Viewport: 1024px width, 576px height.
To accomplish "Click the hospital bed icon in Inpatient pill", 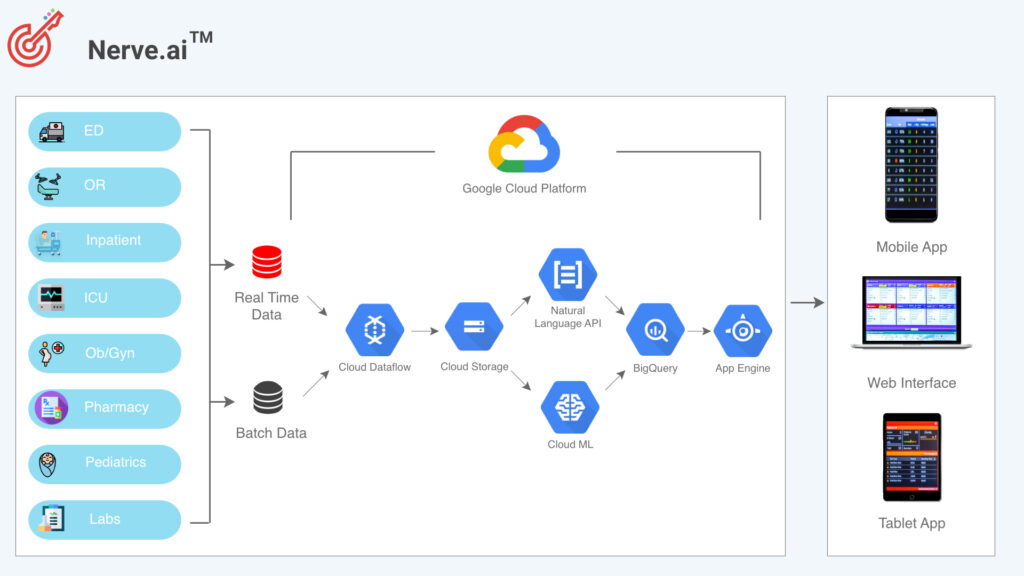I will (49, 242).
